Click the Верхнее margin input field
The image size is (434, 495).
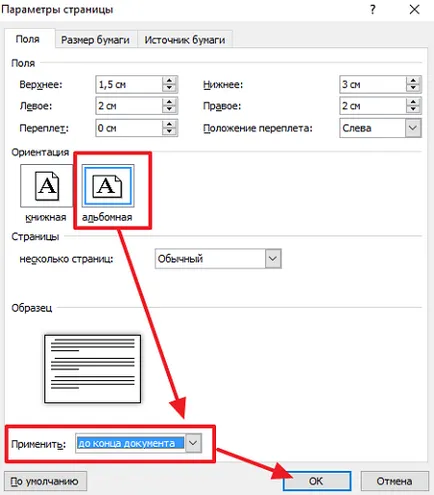coord(129,84)
